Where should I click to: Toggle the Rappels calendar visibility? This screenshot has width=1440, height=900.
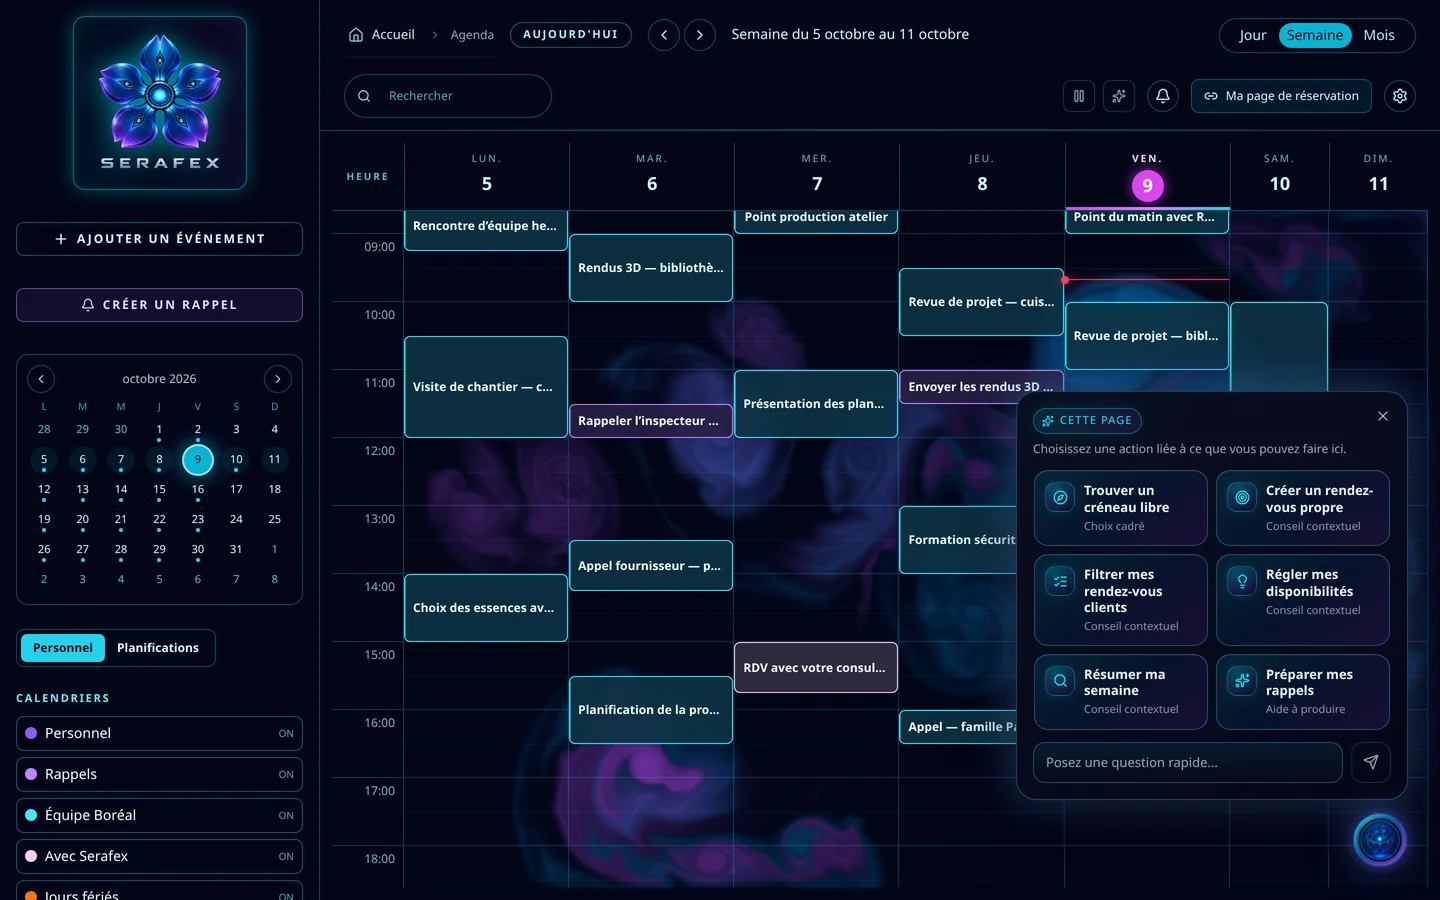coord(160,775)
